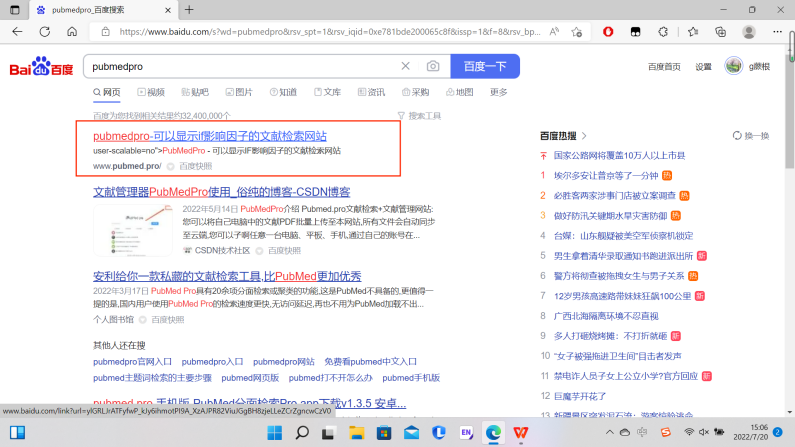Open related search pubmed打不开怎么办

click(331, 378)
